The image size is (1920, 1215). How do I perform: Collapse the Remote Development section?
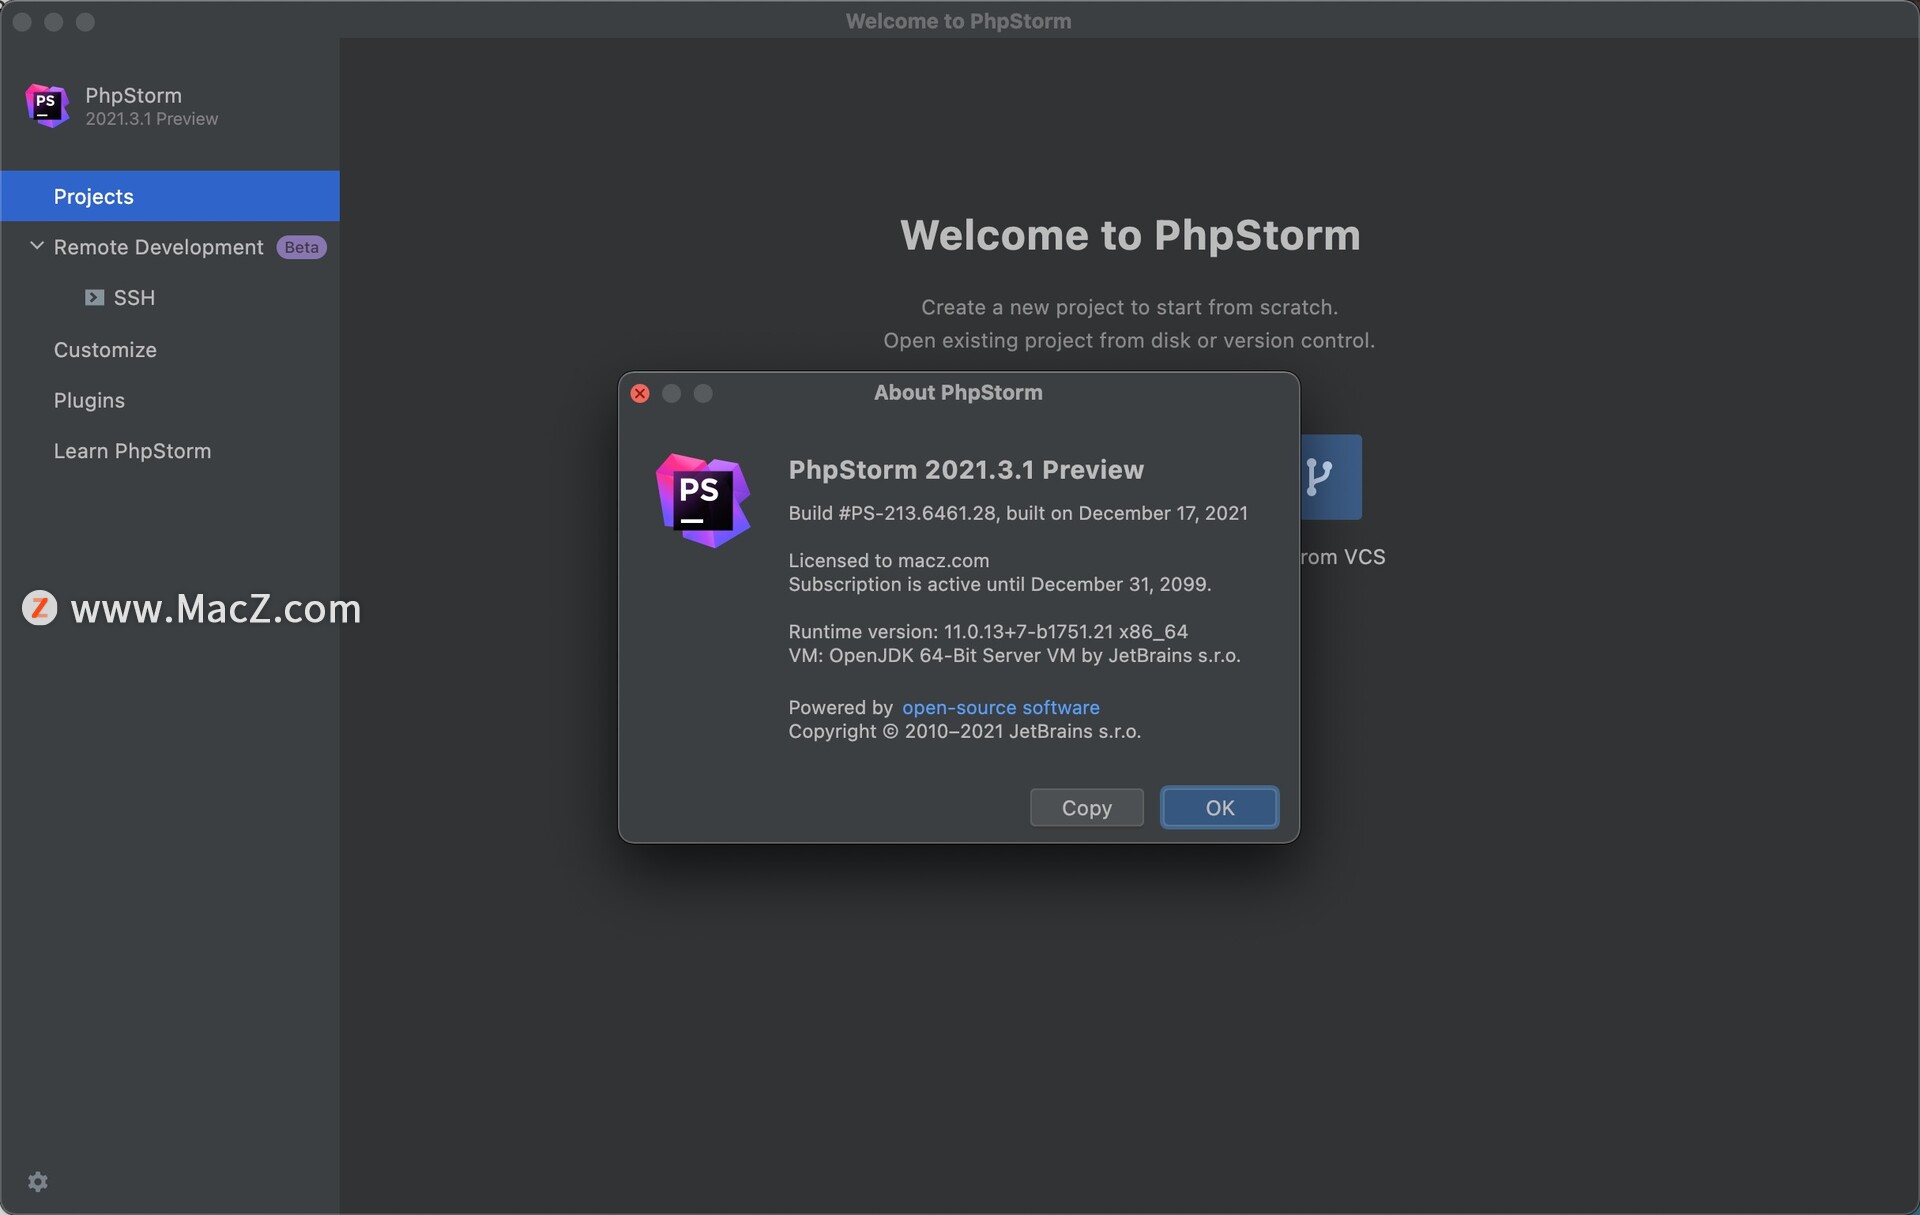click(37, 246)
